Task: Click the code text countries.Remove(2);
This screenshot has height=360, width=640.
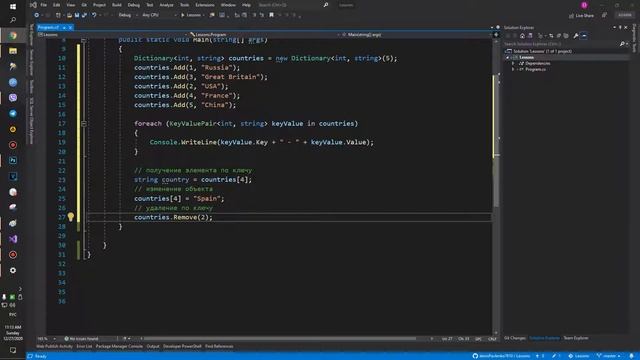Action: tap(173, 217)
